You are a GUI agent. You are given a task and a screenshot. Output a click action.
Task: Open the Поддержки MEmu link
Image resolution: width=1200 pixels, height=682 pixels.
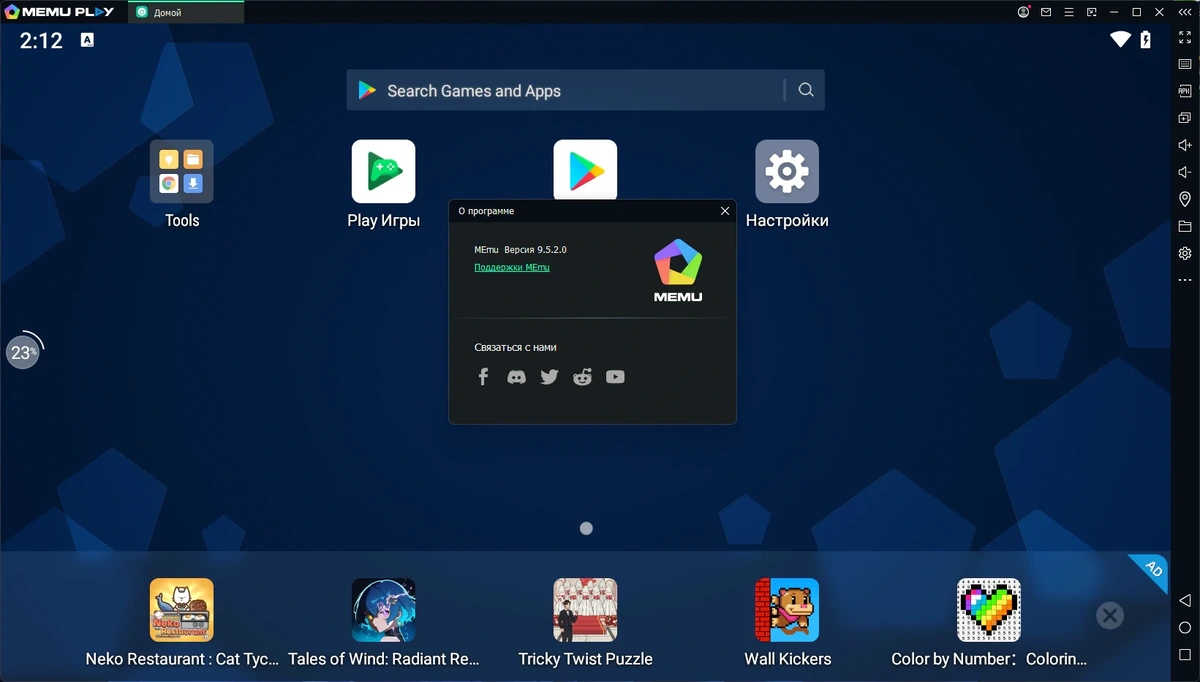(512, 267)
